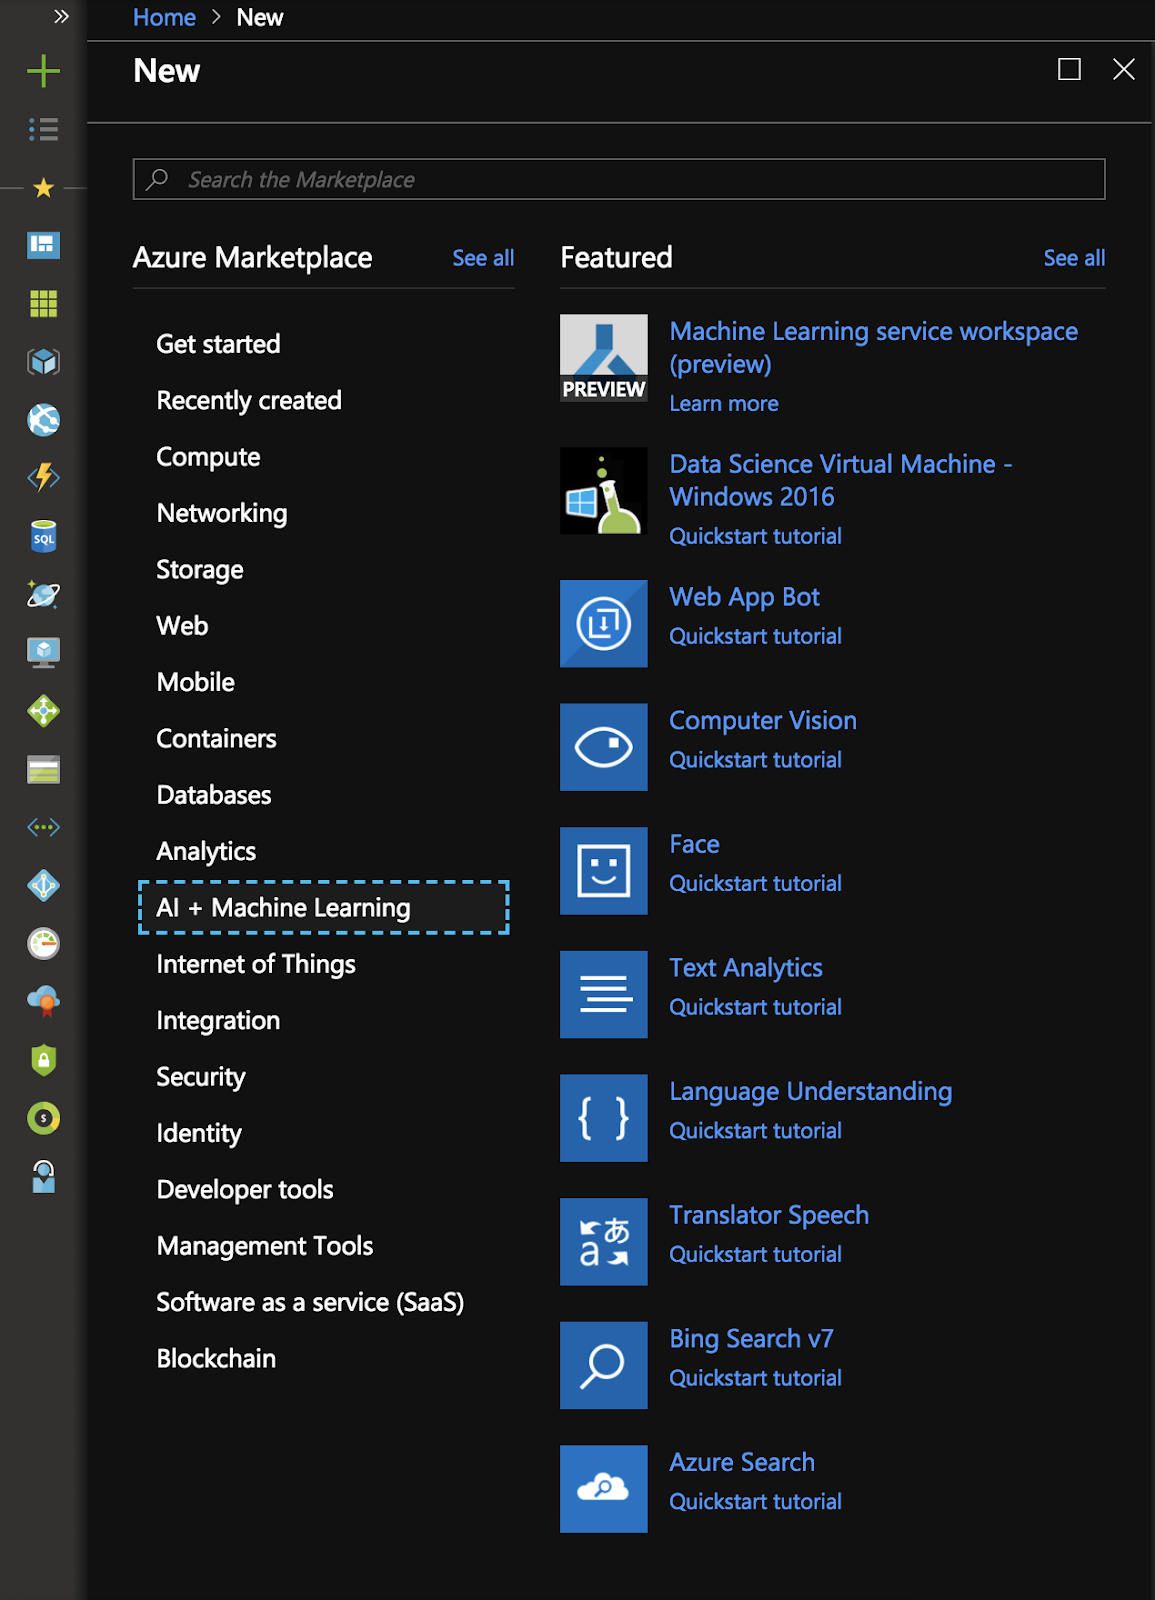Click the Computer Vision eye icon
1155x1600 pixels.
pyautogui.click(x=603, y=747)
